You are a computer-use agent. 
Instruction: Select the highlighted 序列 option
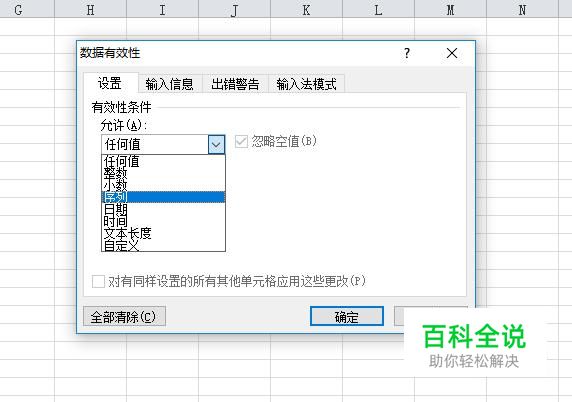pos(163,197)
